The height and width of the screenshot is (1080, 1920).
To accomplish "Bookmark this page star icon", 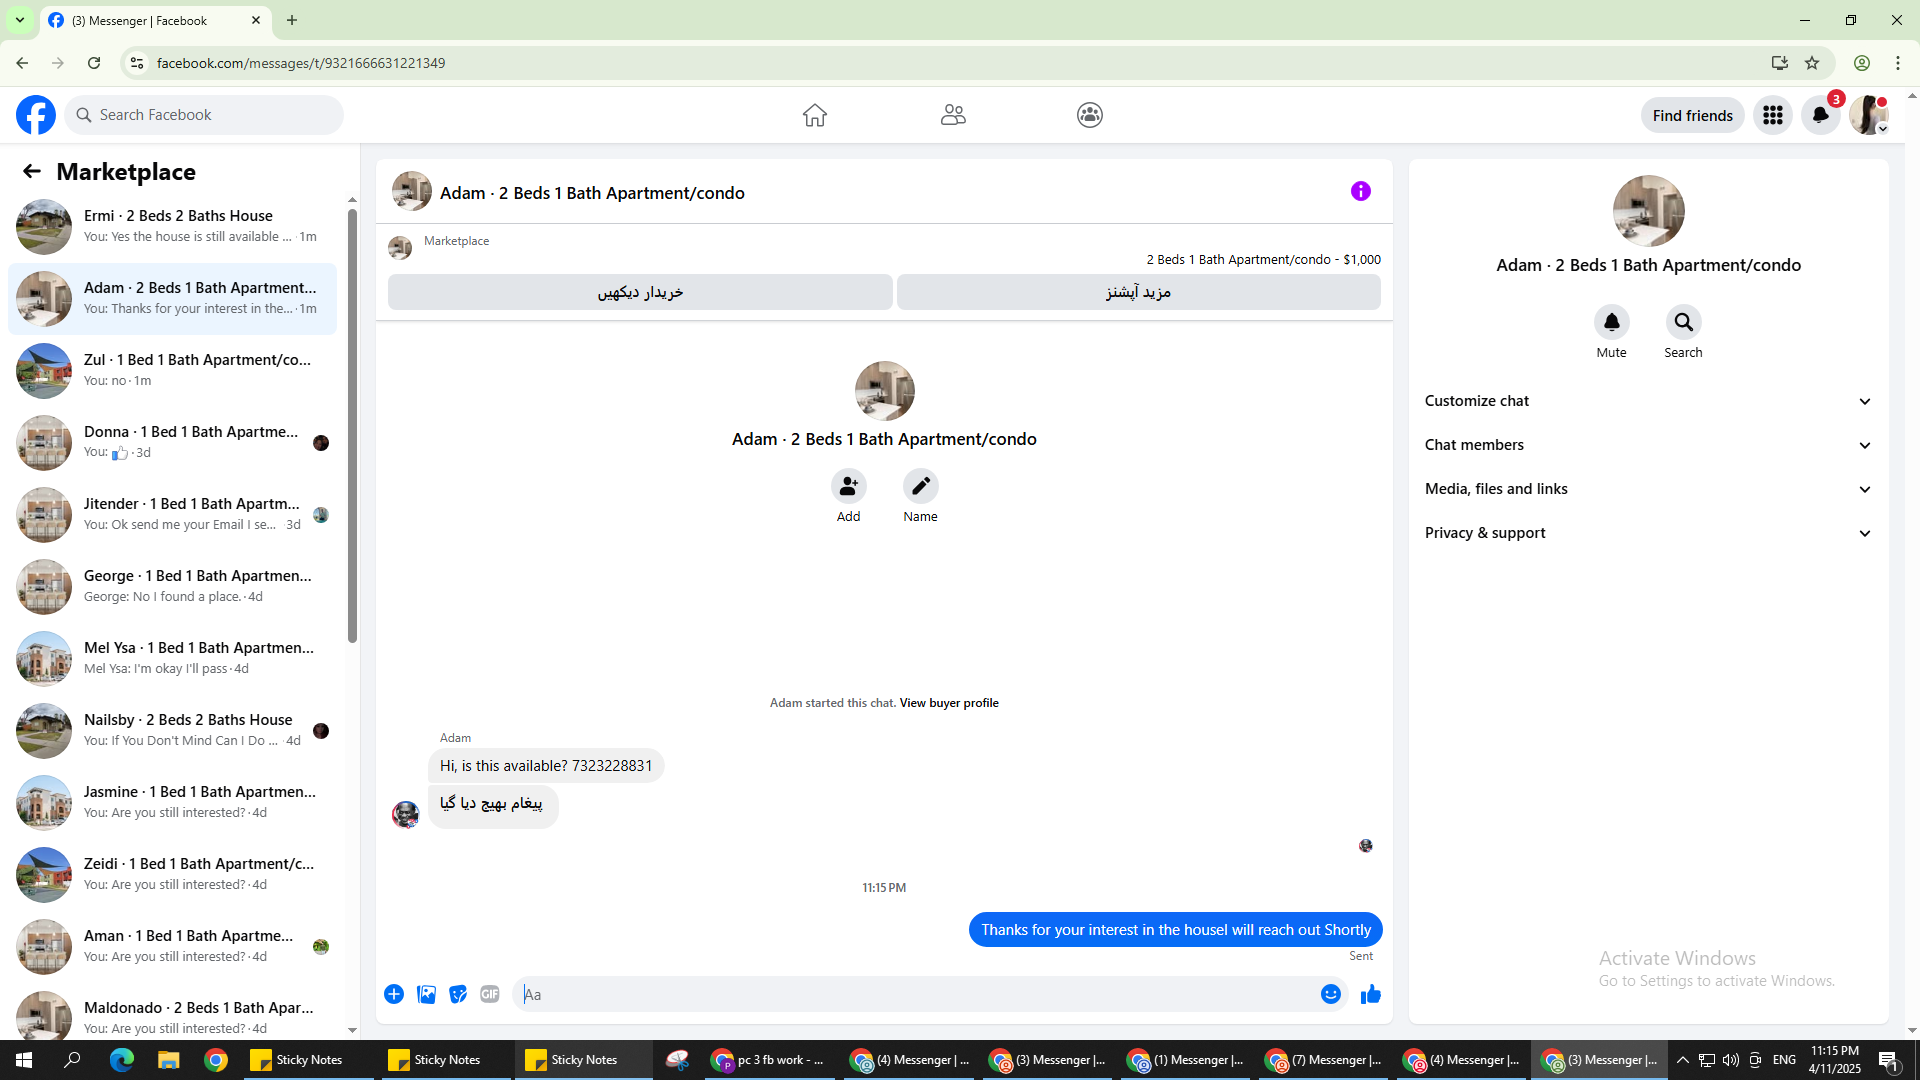I will [1812, 63].
